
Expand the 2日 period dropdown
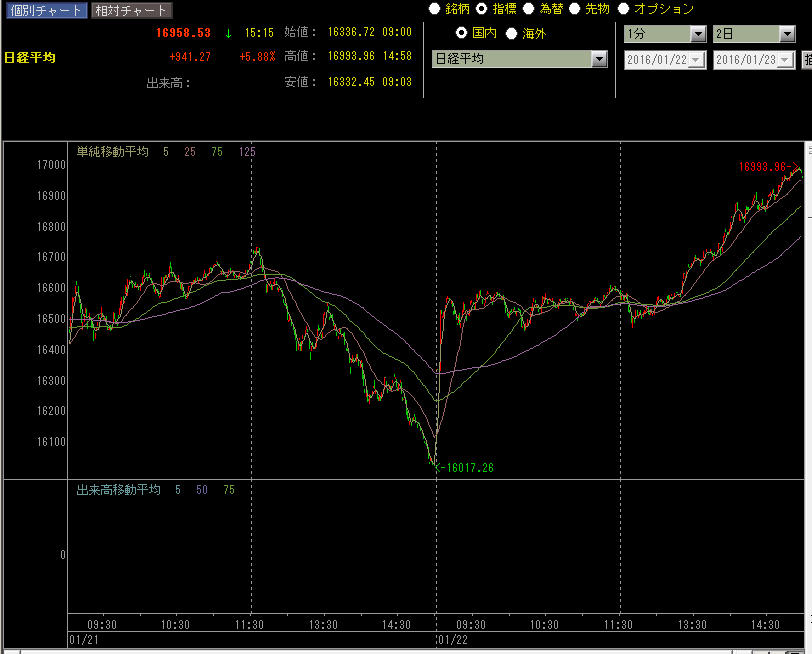point(788,33)
